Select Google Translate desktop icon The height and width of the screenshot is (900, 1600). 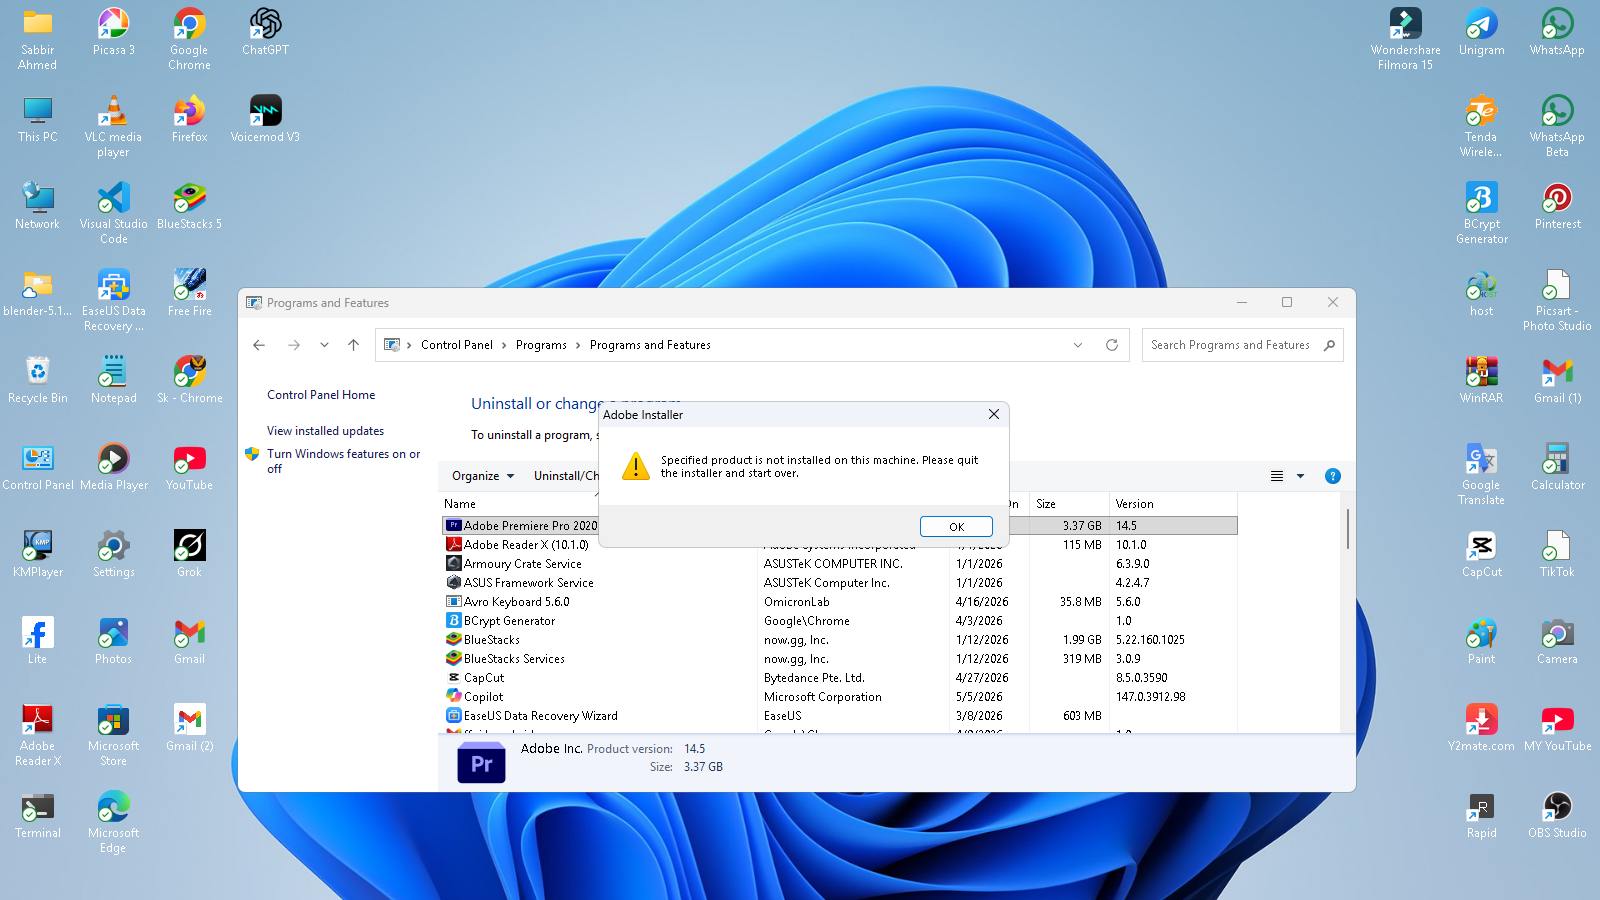coord(1481,474)
